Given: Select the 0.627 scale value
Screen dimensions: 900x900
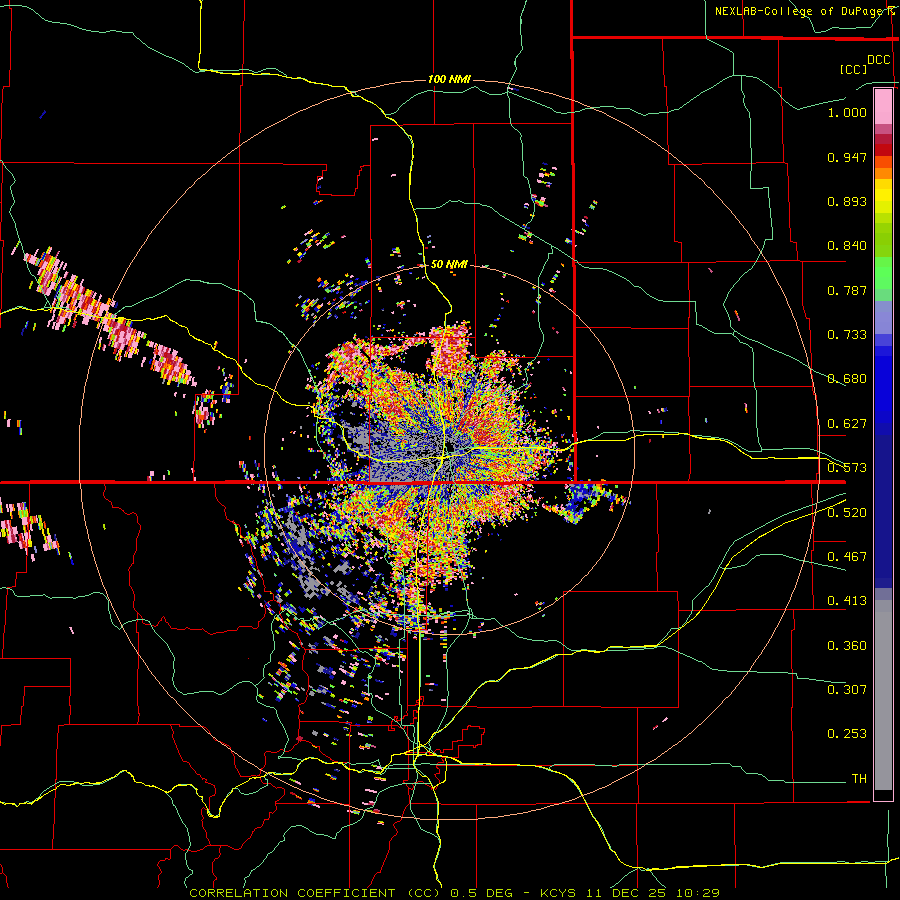Looking at the screenshot, I should coord(847,424).
